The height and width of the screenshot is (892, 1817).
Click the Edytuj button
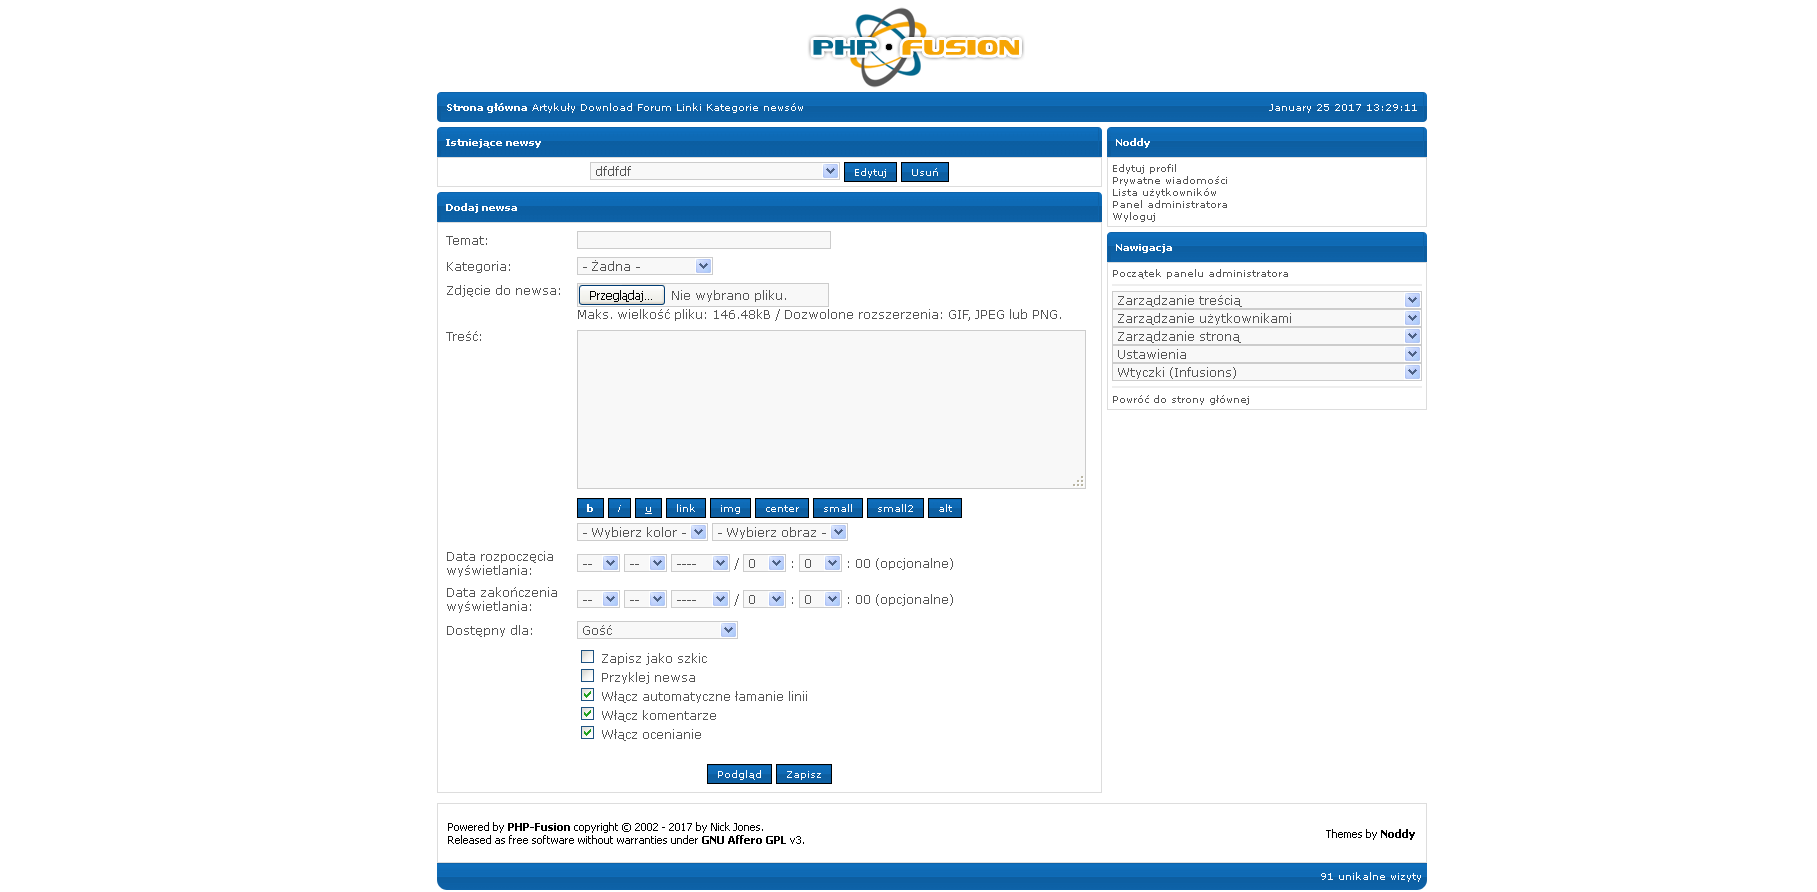870,172
